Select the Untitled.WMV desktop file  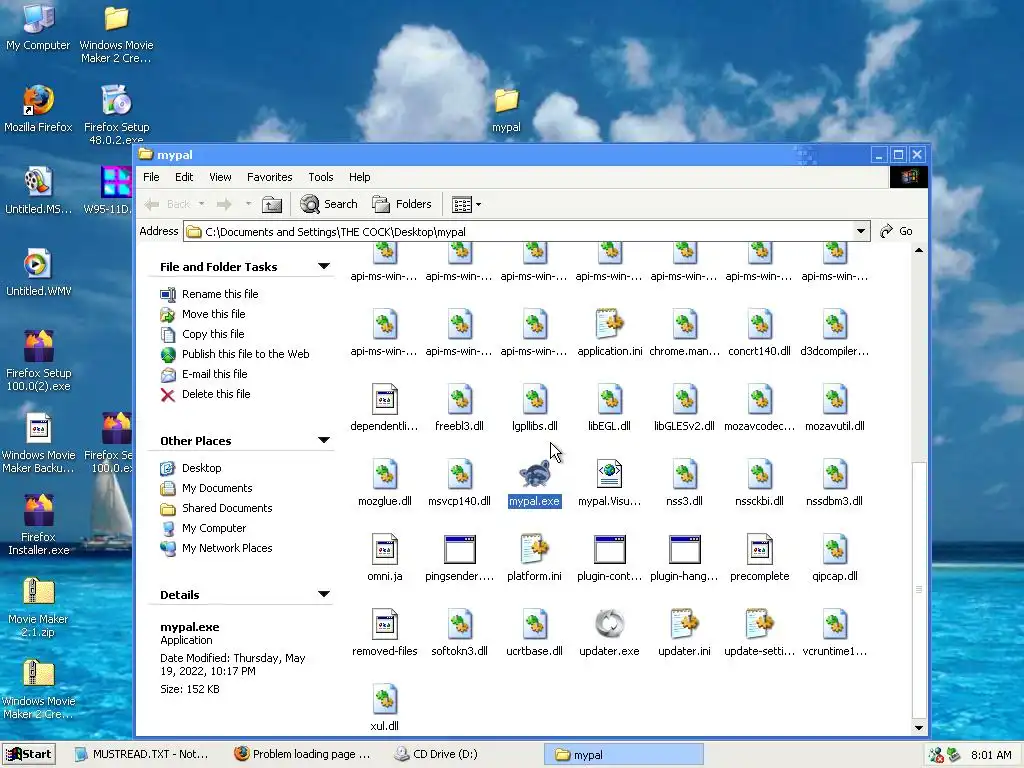(38, 273)
